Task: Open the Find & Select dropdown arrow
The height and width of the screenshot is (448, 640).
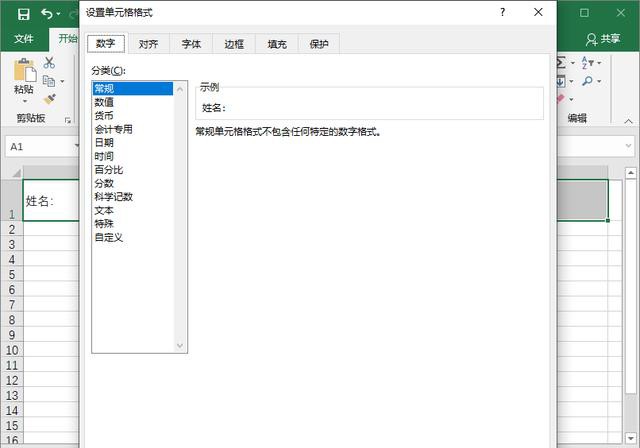Action: (x=599, y=82)
